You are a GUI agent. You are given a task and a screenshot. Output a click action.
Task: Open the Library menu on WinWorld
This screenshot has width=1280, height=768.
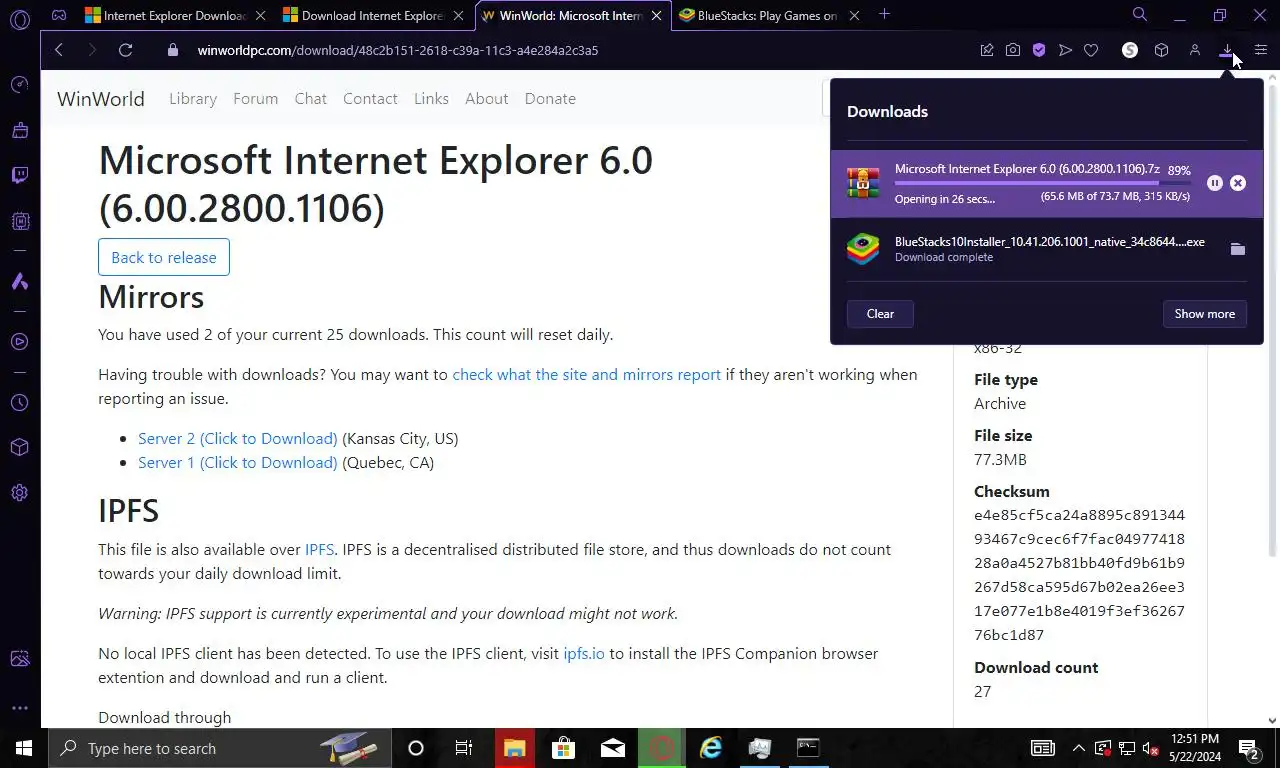(x=193, y=98)
